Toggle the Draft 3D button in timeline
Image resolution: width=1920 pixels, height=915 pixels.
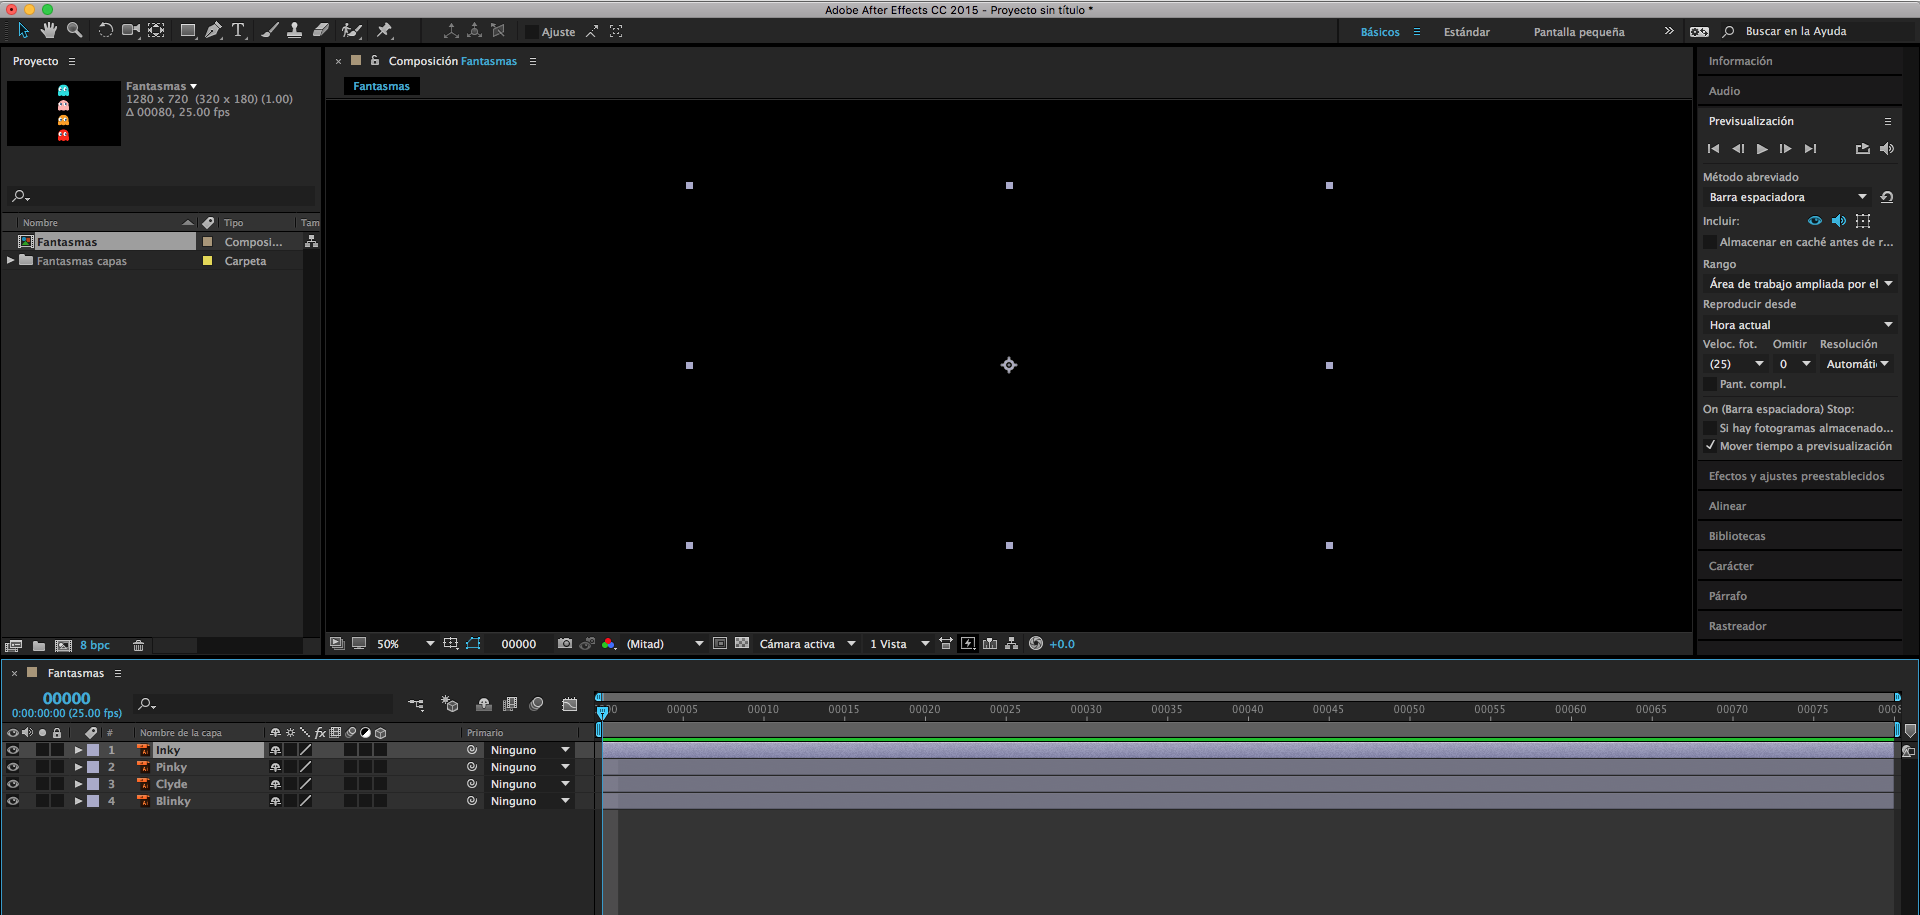coord(450,704)
